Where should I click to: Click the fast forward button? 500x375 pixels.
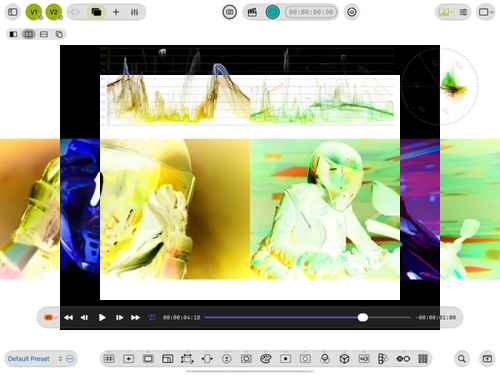[x=135, y=318]
